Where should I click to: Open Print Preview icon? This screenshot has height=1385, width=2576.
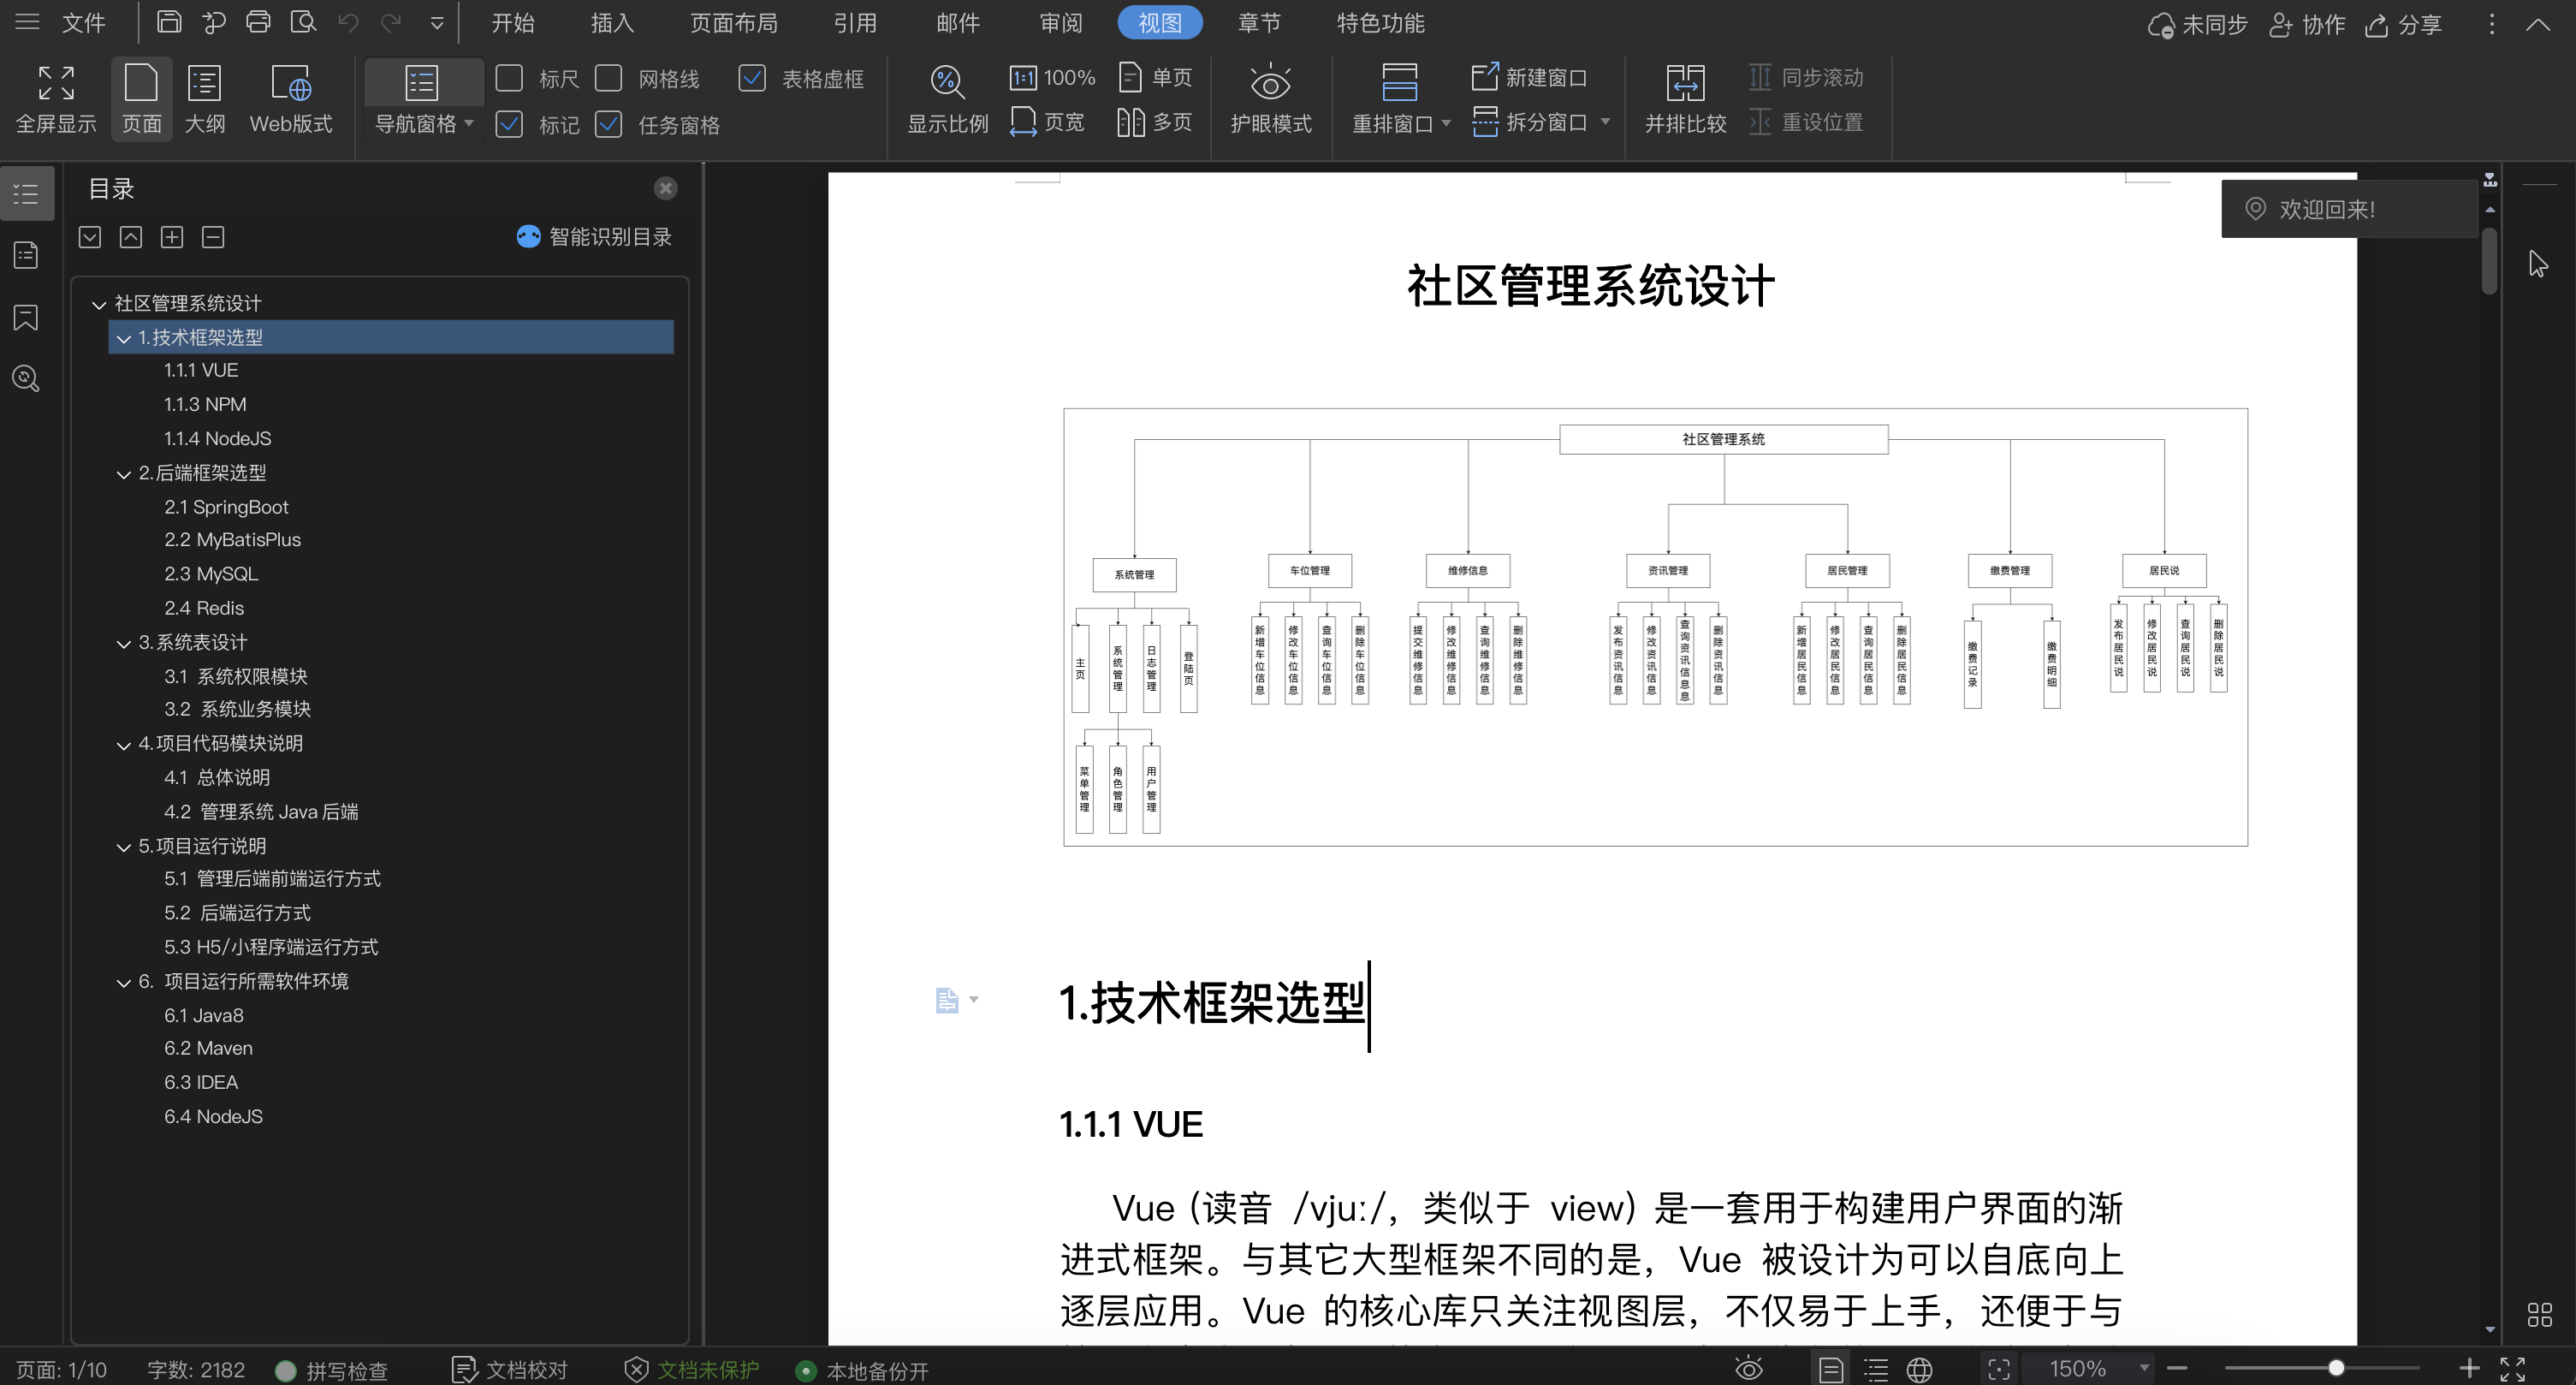(x=303, y=22)
